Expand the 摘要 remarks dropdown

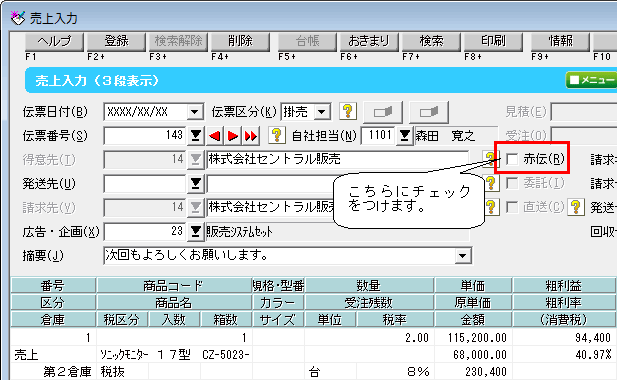click(462, 256)
